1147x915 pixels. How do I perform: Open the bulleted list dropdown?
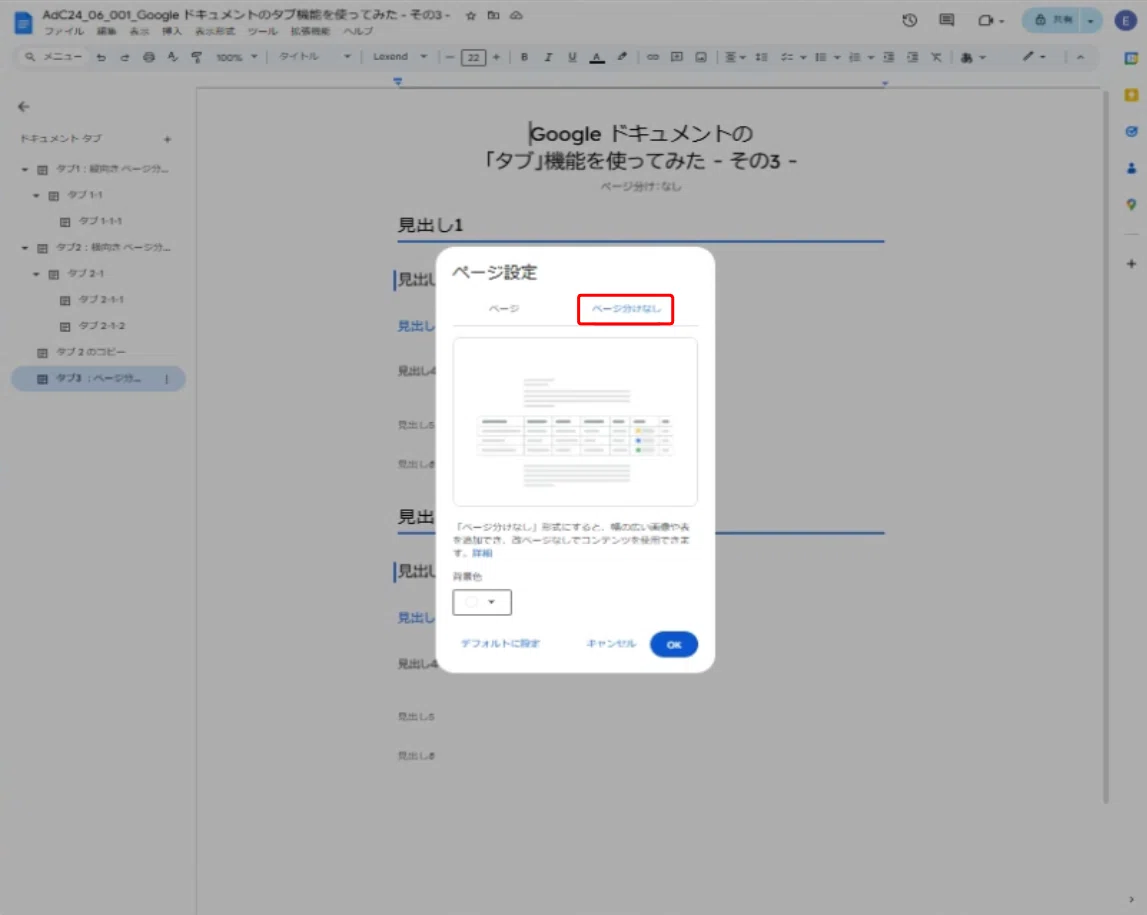(827, 57)
